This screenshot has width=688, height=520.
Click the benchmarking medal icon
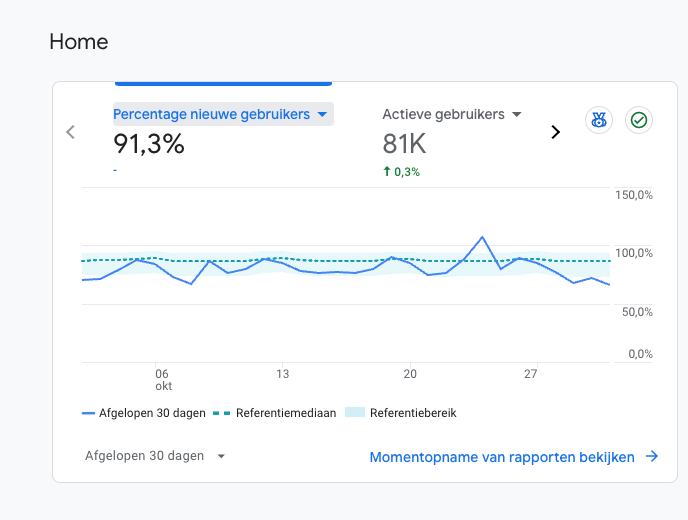(x=599, y=120)
